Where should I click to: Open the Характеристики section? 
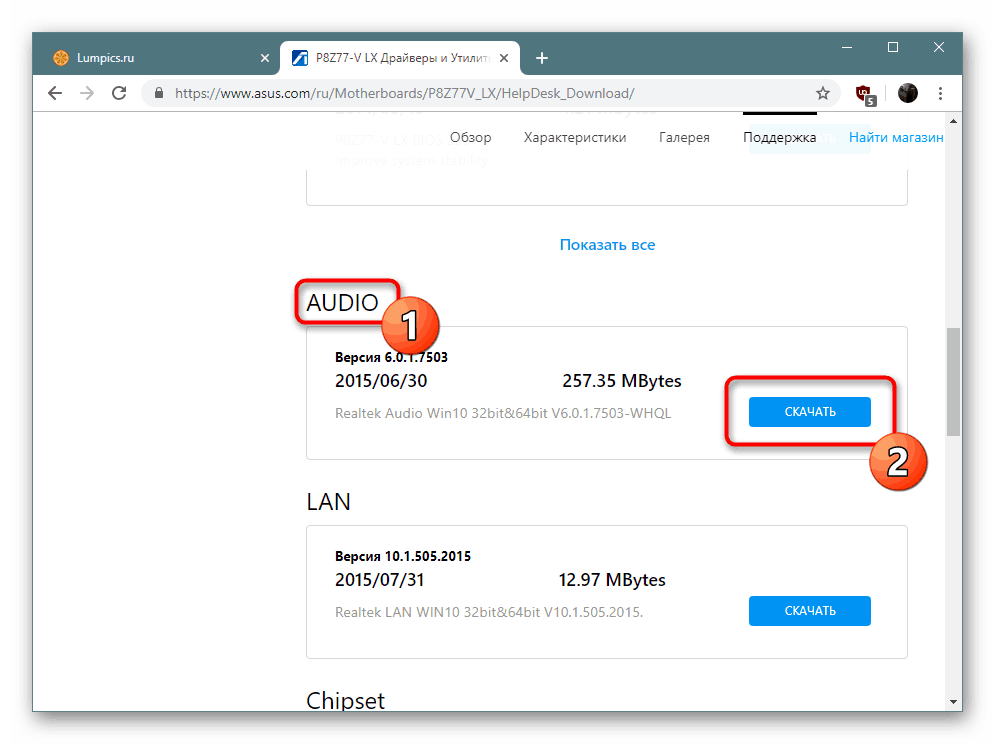tap(575, 138)
